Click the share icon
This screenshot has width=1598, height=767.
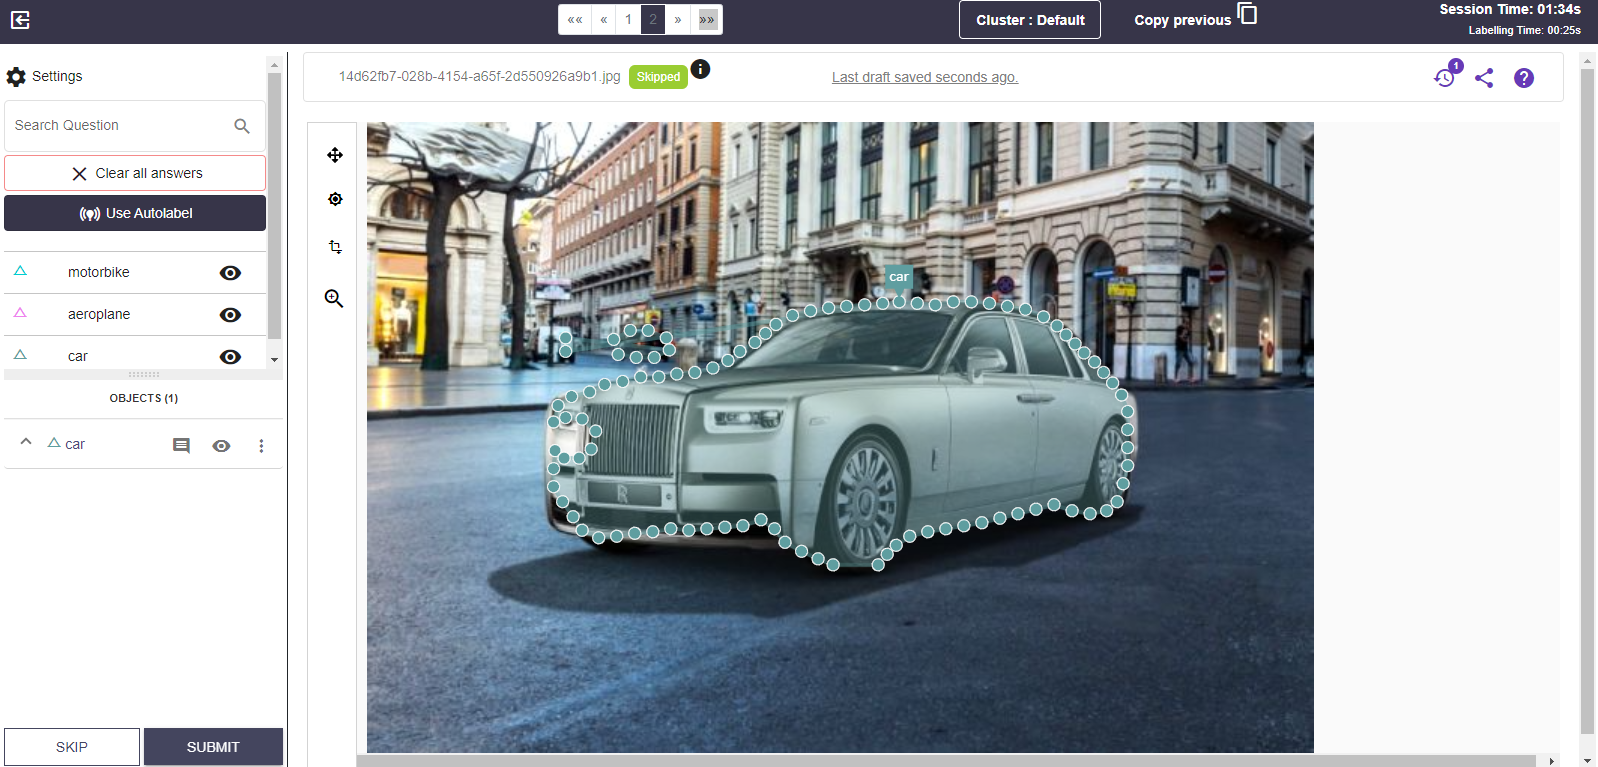pos(1484,78)
